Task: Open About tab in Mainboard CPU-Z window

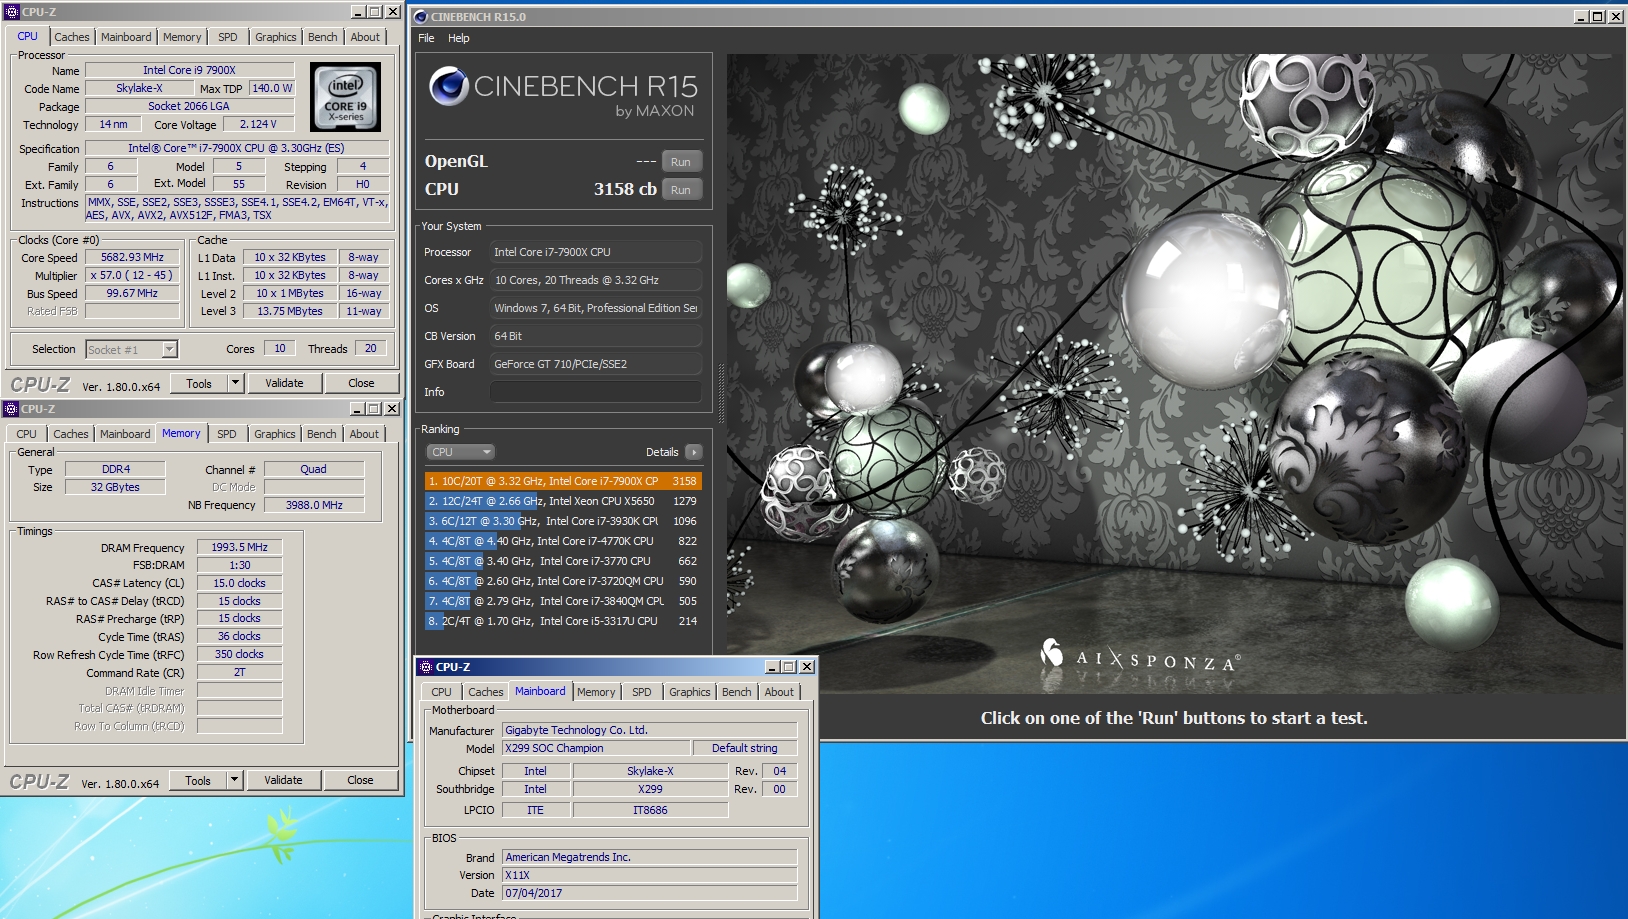Action: [x=779, y=692]
